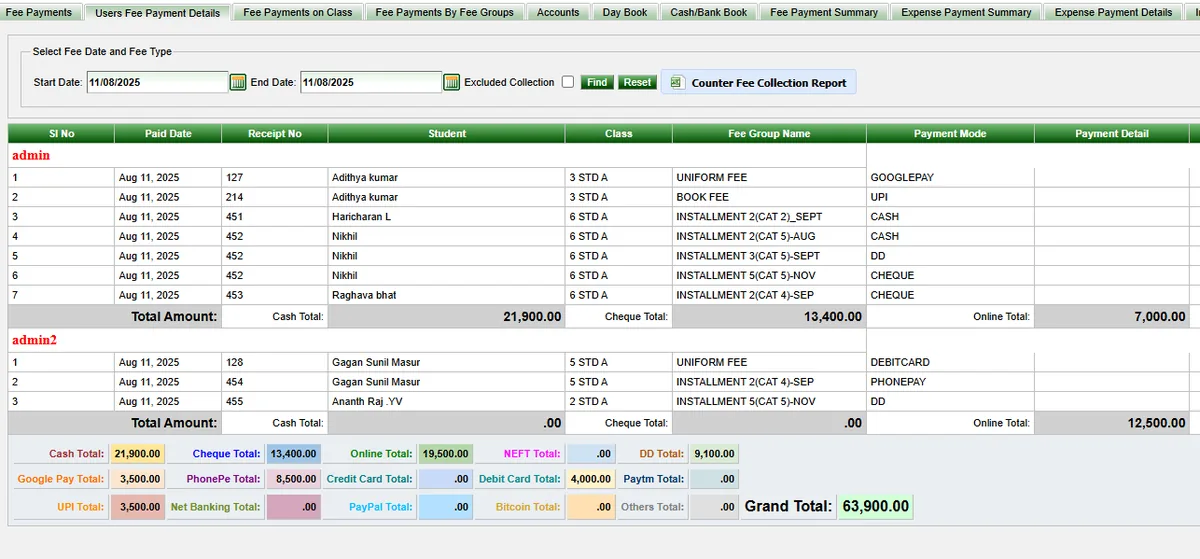The image size is (1200, 559).
Task: Click INSTALLMENT 2(CAT 2)_SEPT fee group cell
Action: [769, 216]
